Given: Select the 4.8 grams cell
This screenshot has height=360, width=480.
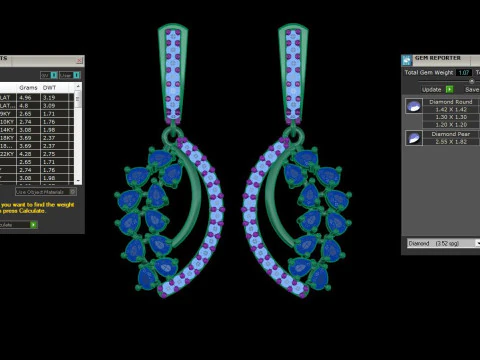Looking at the screenshot, I should [28, 106].
